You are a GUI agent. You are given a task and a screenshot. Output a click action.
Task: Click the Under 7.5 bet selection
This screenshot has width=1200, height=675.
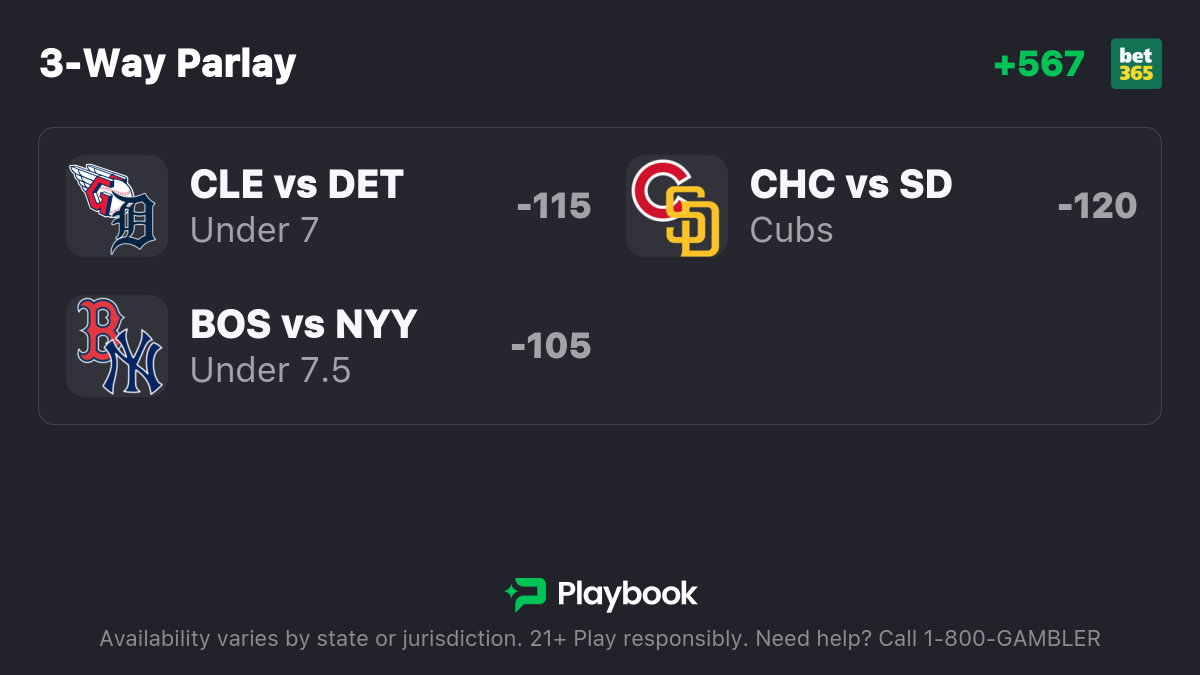point(270,371)
